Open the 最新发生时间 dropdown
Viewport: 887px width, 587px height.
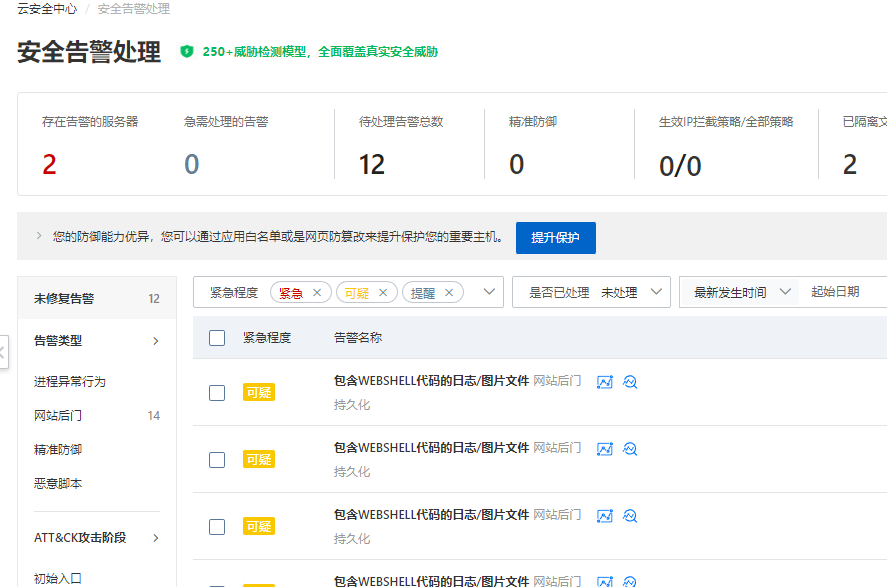coord(742,292)
